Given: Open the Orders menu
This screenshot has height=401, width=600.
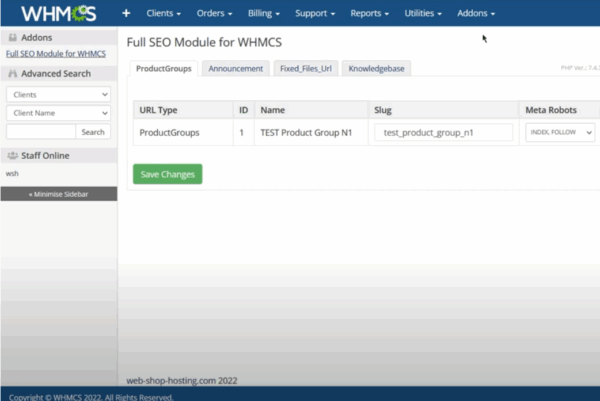Looking at the screenshot, I should pyautogui.click(x=214, y=14).
